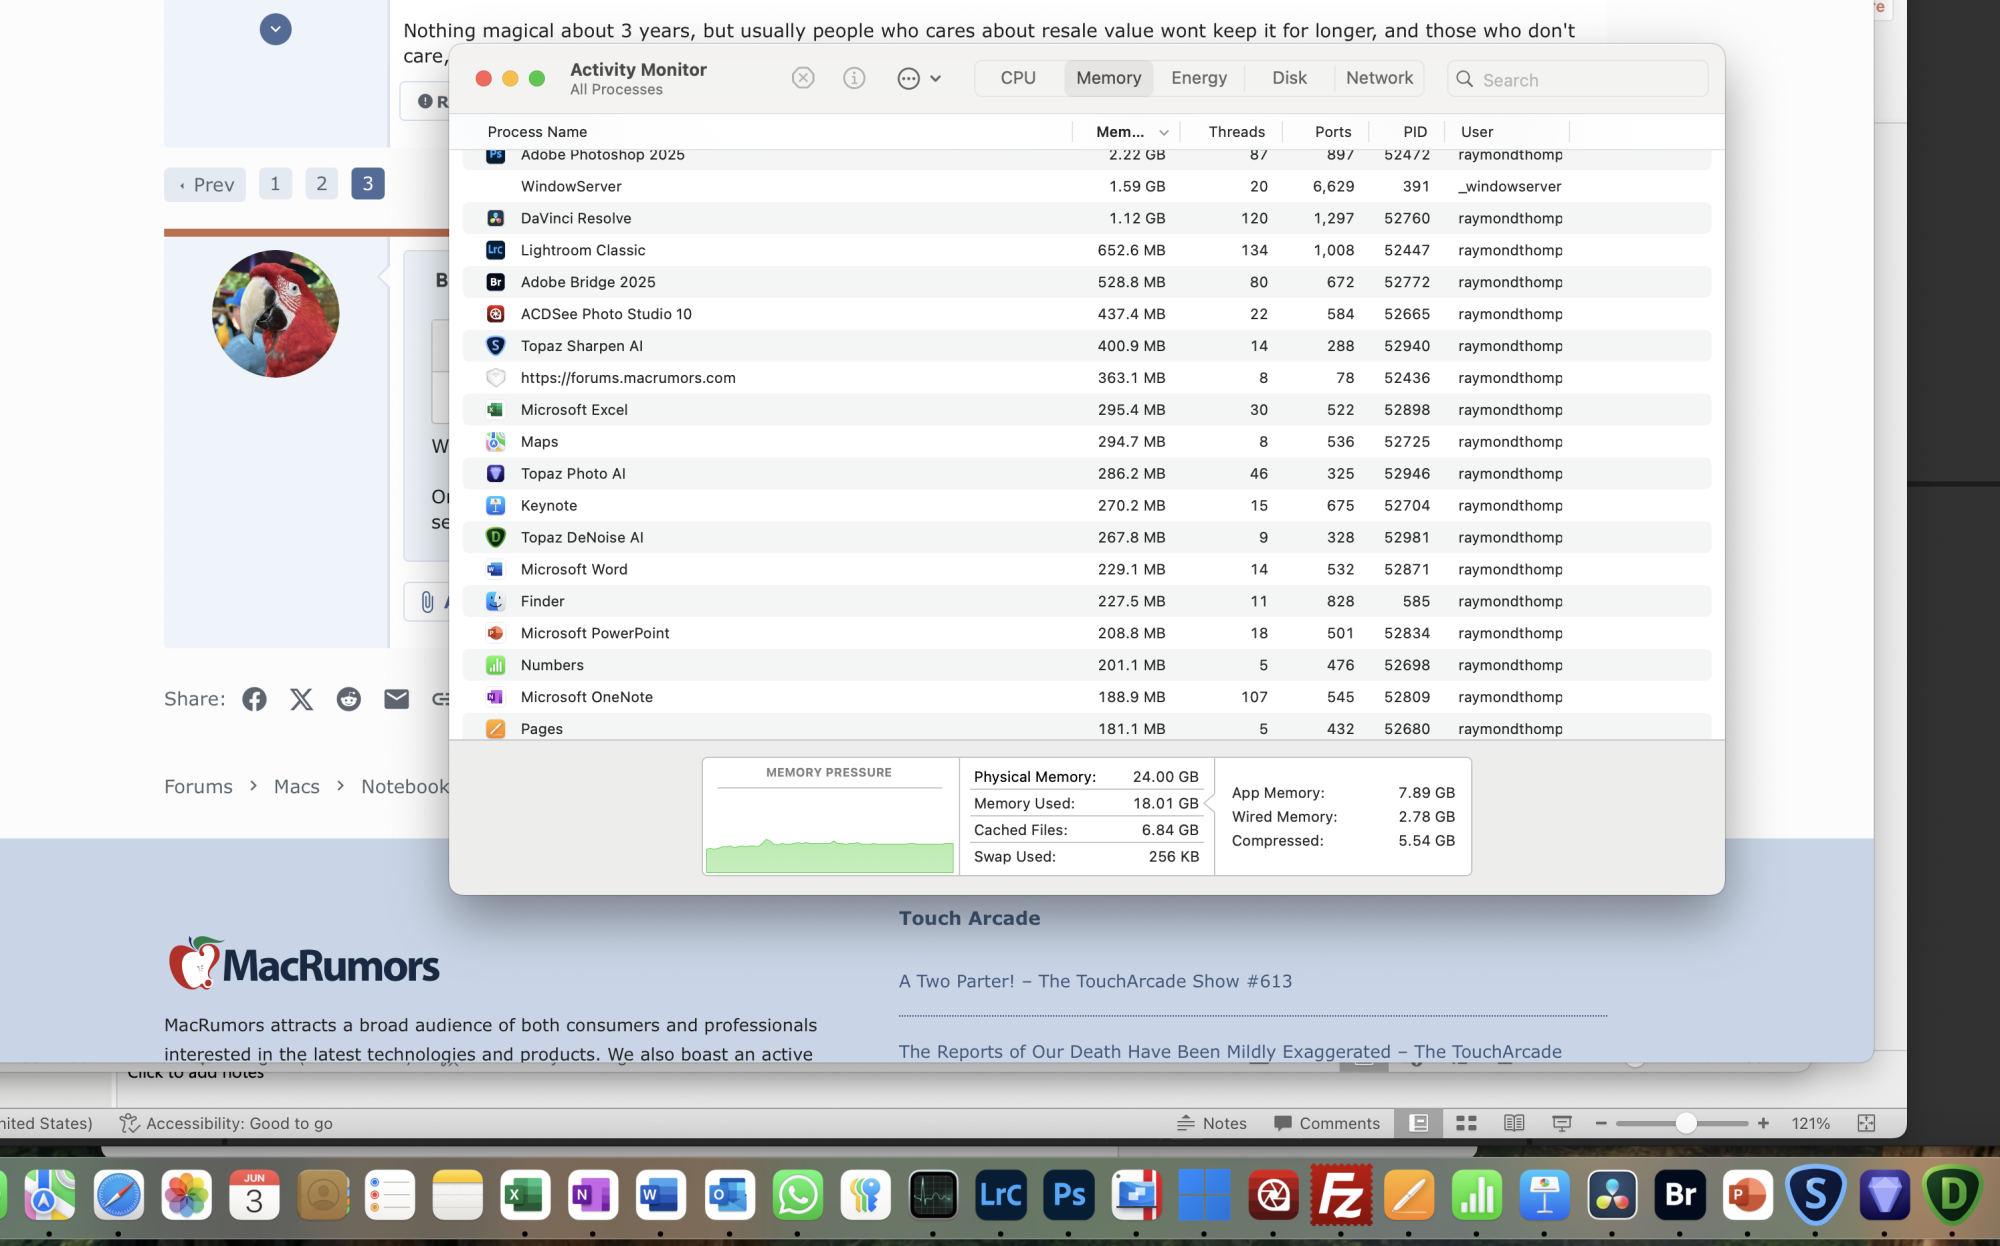Expand the blue chevron circle at top
The width and height of the screenshot is (2000, 1246).
pos(275,29)
